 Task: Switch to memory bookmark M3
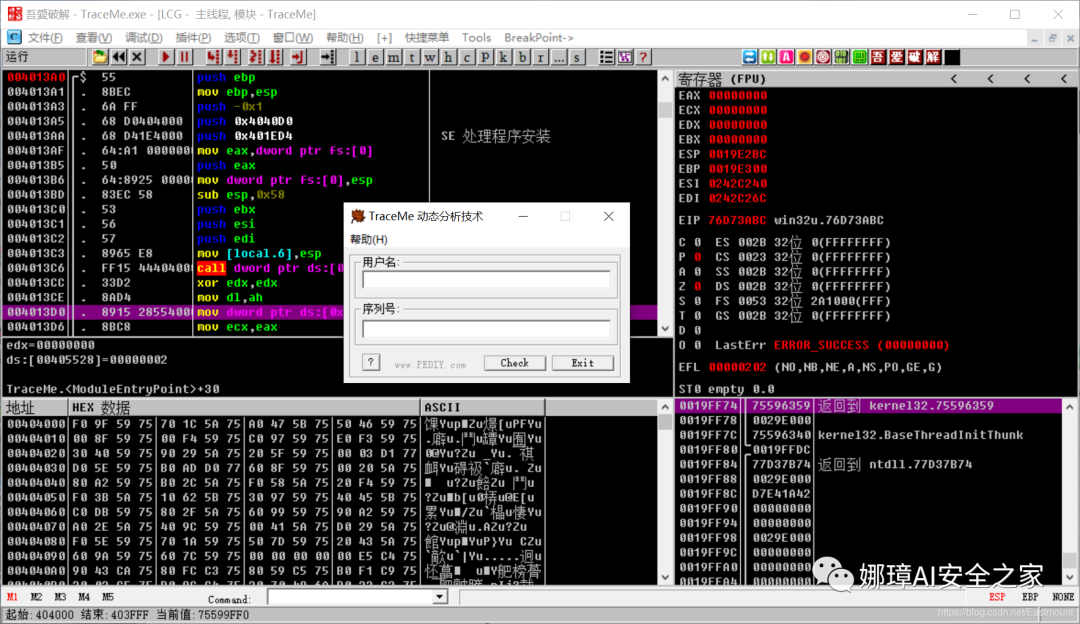coord(61,597)
